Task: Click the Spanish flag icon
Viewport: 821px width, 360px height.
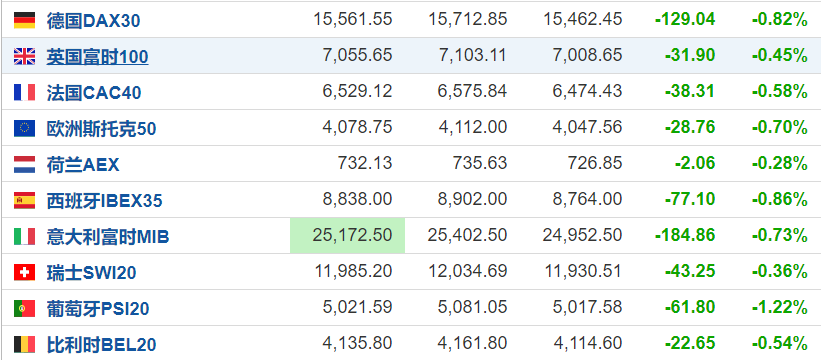Action: [x=24, y=200]
